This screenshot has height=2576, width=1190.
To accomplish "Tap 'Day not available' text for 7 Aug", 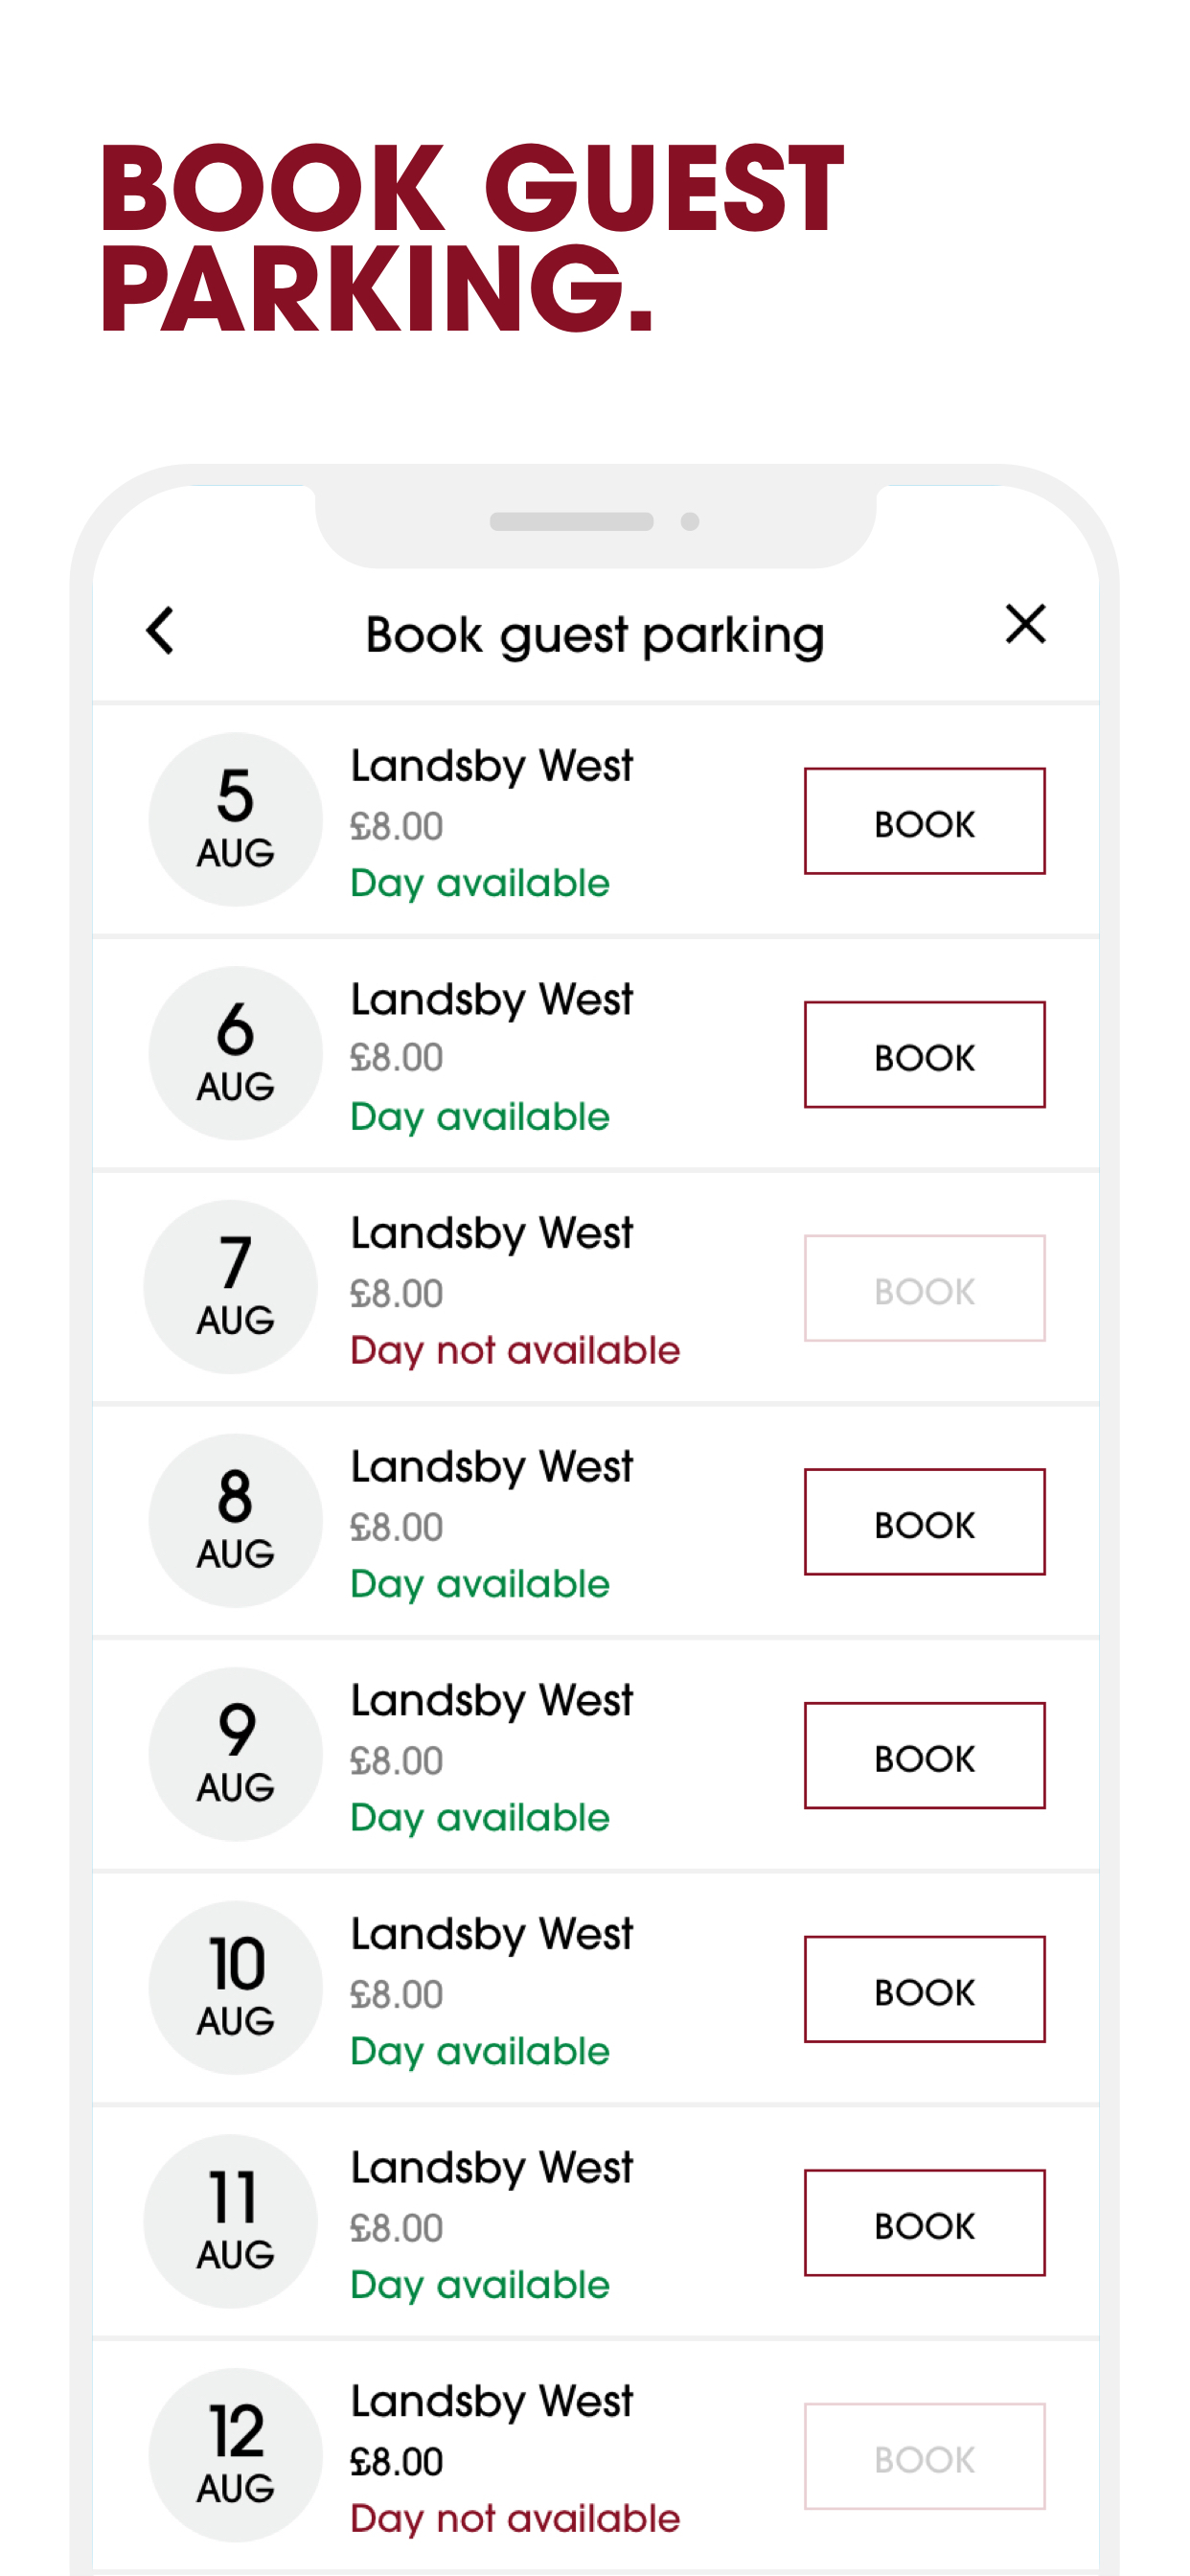I will 515,1351.
